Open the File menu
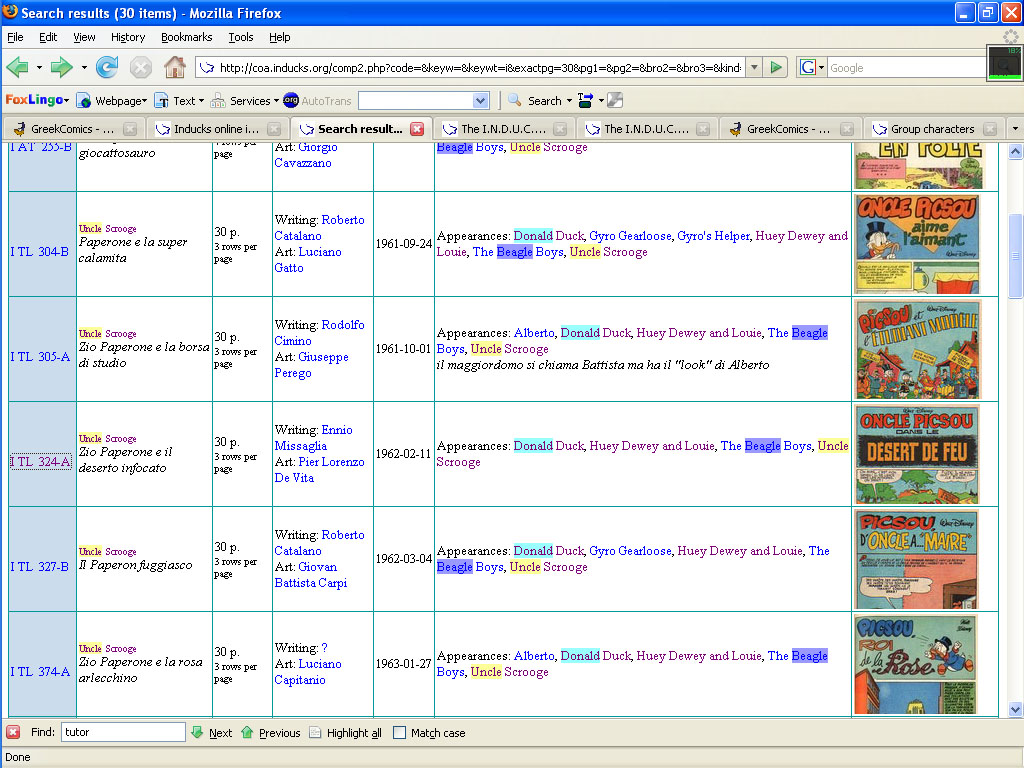1024x768 pixels. 15,37
